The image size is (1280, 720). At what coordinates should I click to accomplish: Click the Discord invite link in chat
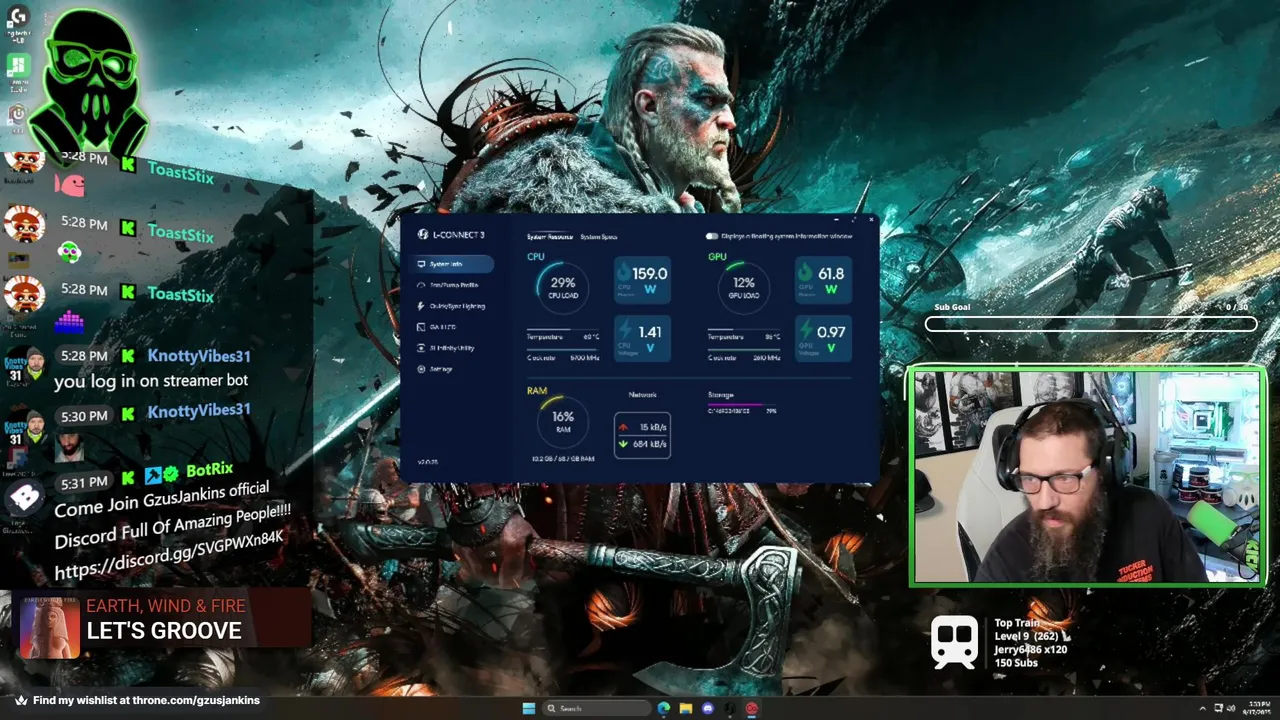point(169,556)
